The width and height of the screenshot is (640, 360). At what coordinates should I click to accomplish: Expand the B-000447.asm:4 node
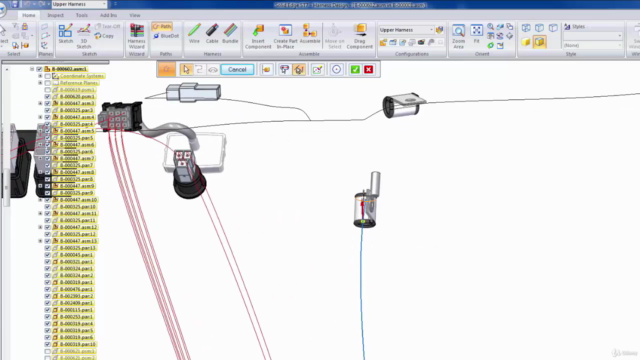pyautogui.click(x=40, y=117)
